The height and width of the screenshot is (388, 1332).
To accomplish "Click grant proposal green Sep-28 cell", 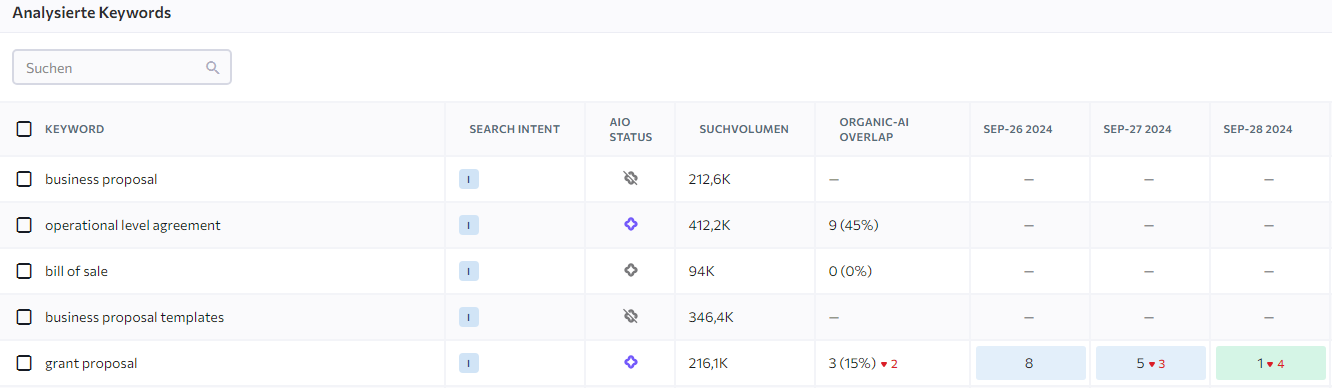I will (1271, 363).
